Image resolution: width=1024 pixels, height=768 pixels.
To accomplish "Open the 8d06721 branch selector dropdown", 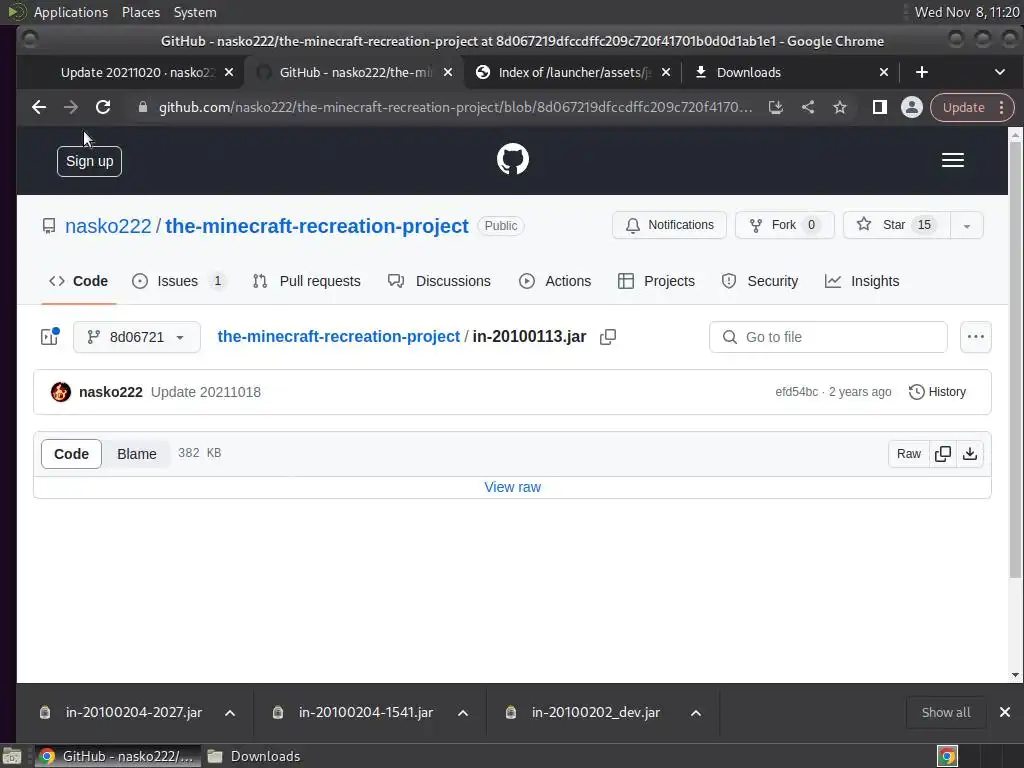I will coord(136,337).
